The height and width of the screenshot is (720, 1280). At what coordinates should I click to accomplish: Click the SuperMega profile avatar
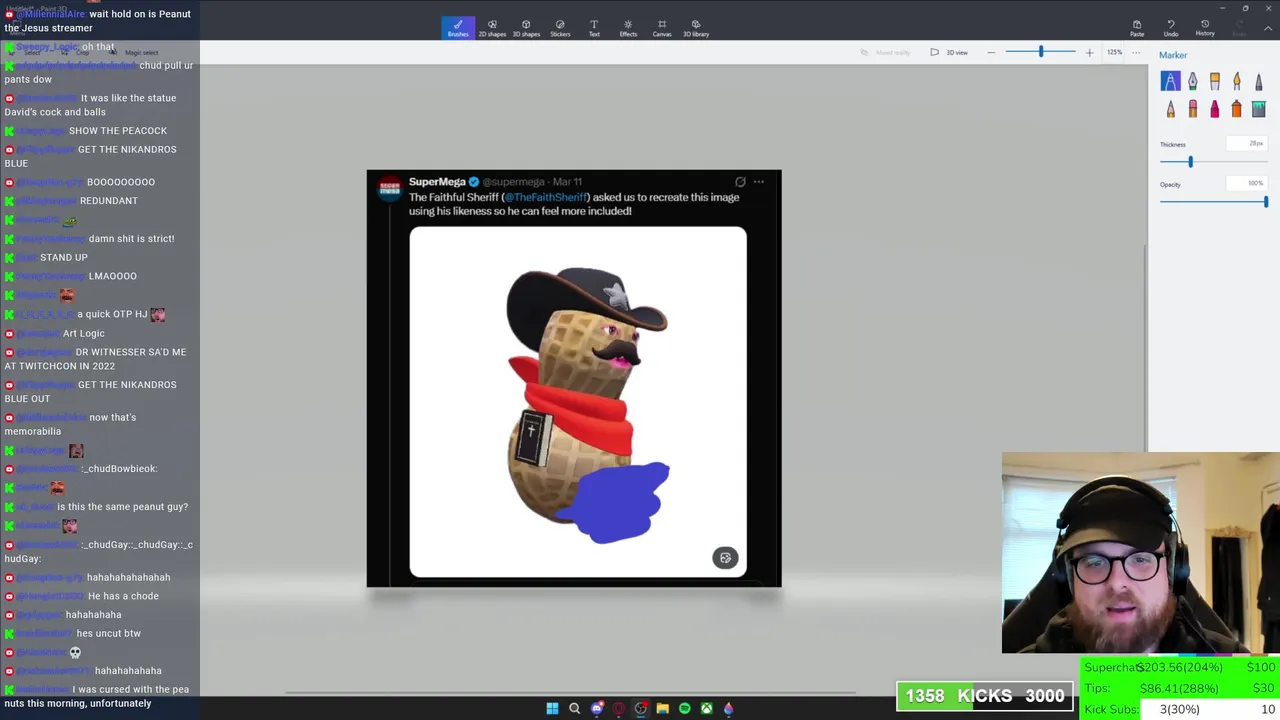click(389, 188)
